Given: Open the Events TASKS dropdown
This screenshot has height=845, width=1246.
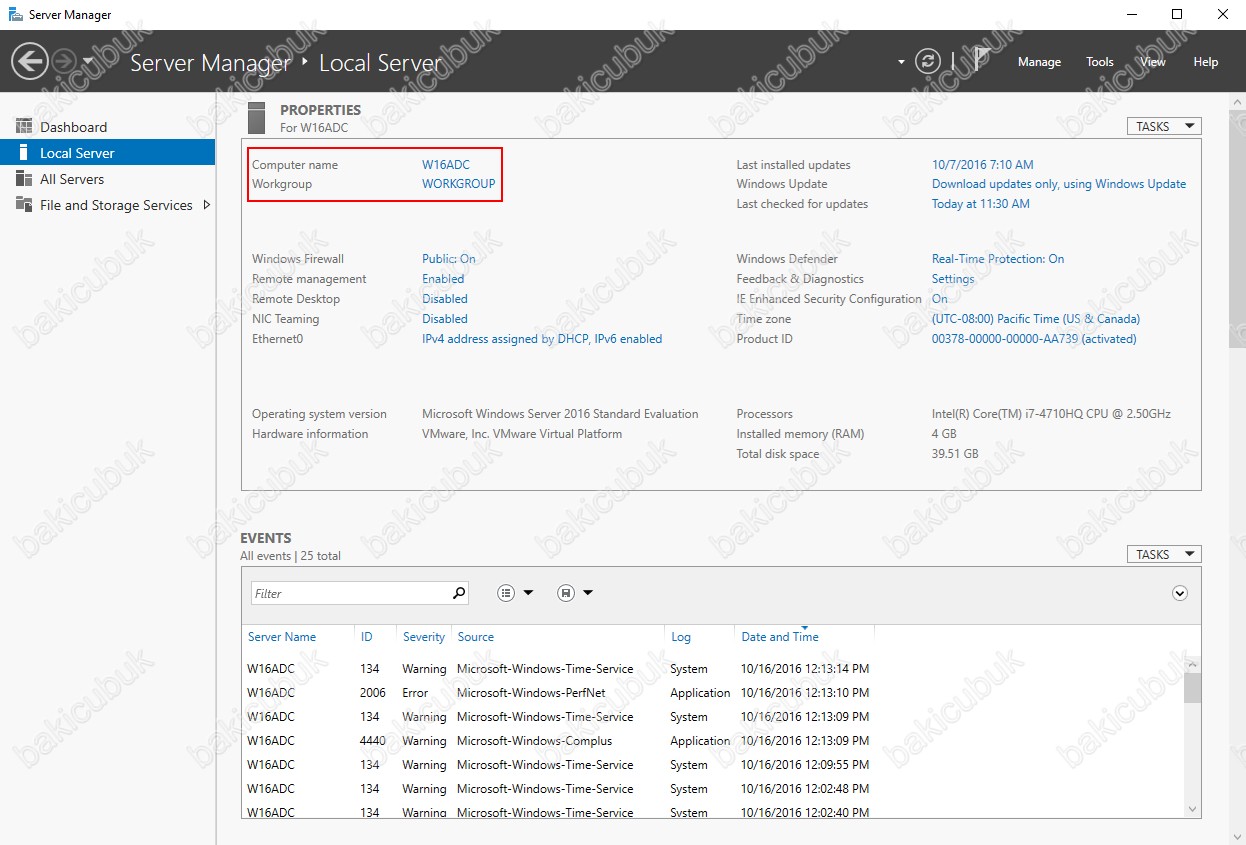Looking at the screenshot, I should [x=1163, y=554].
